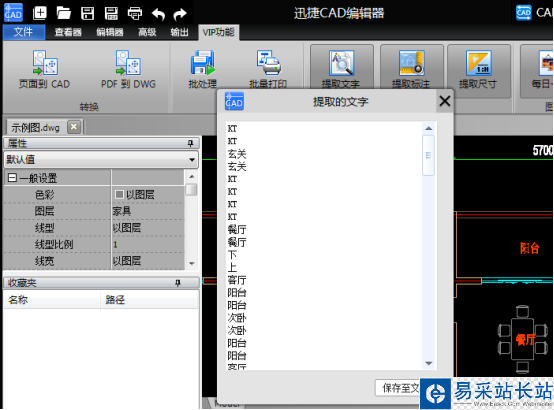Screen dimensions: 554x410
Task: Click the 餐厅 dining table in the drawing
Action: [x=523, y=340]
